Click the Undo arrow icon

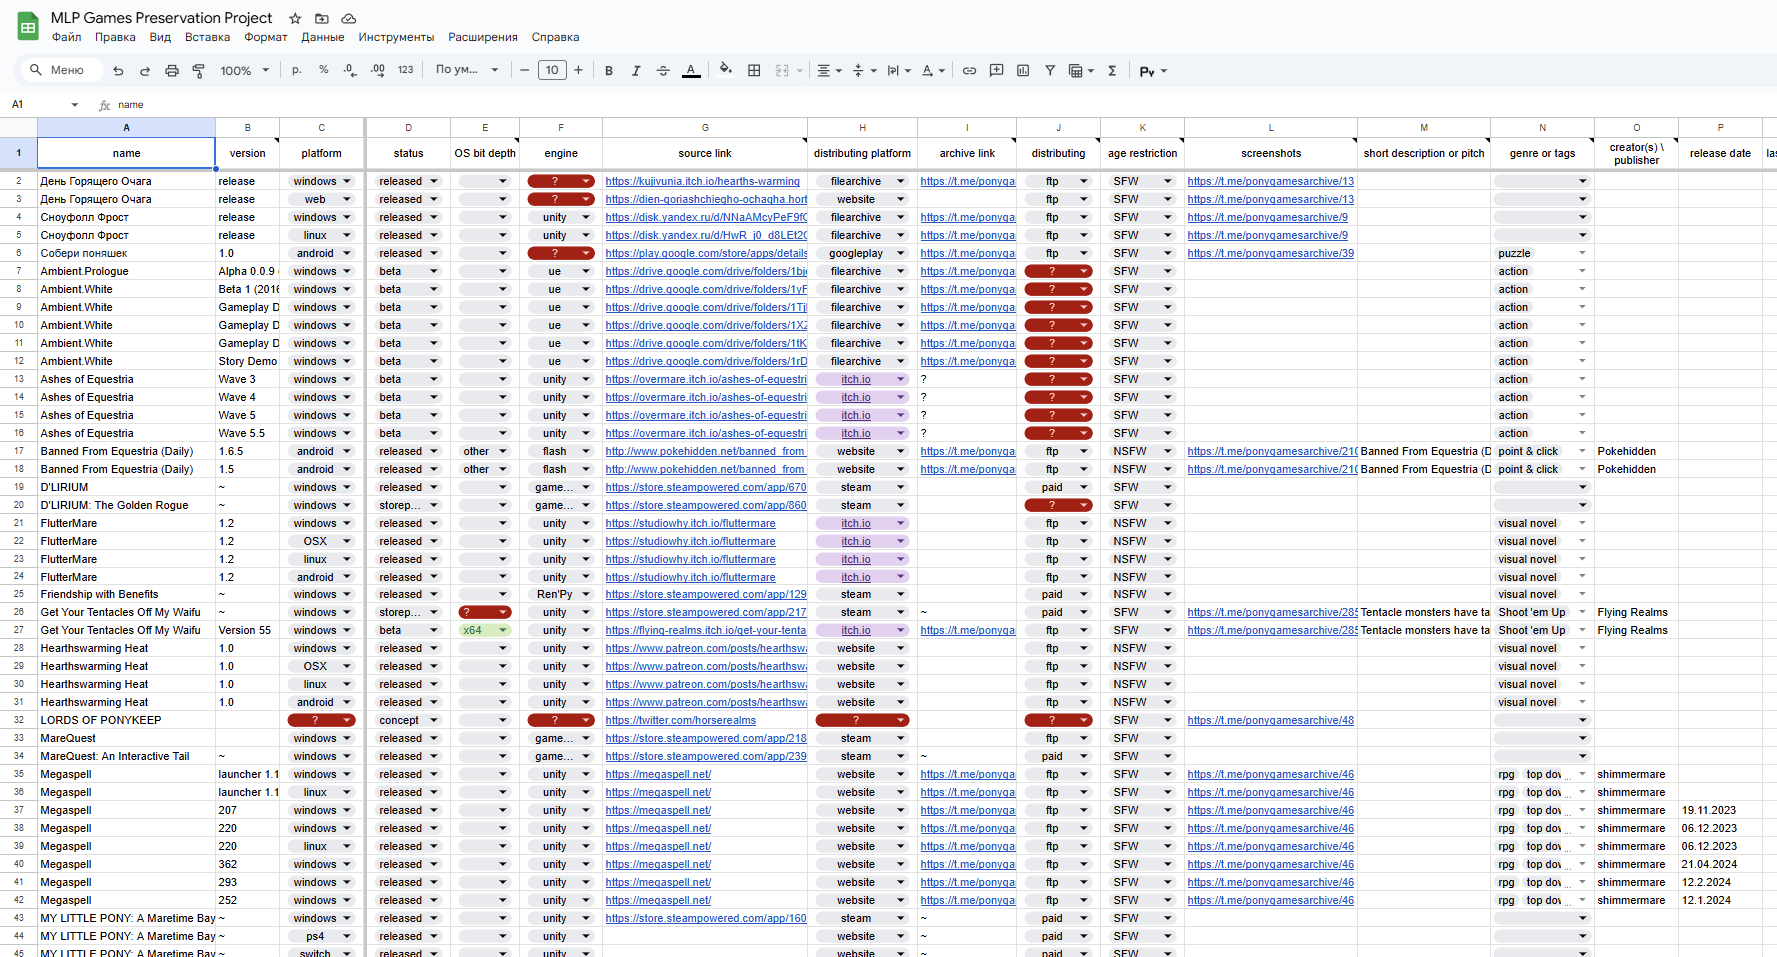tap(118, 70)
